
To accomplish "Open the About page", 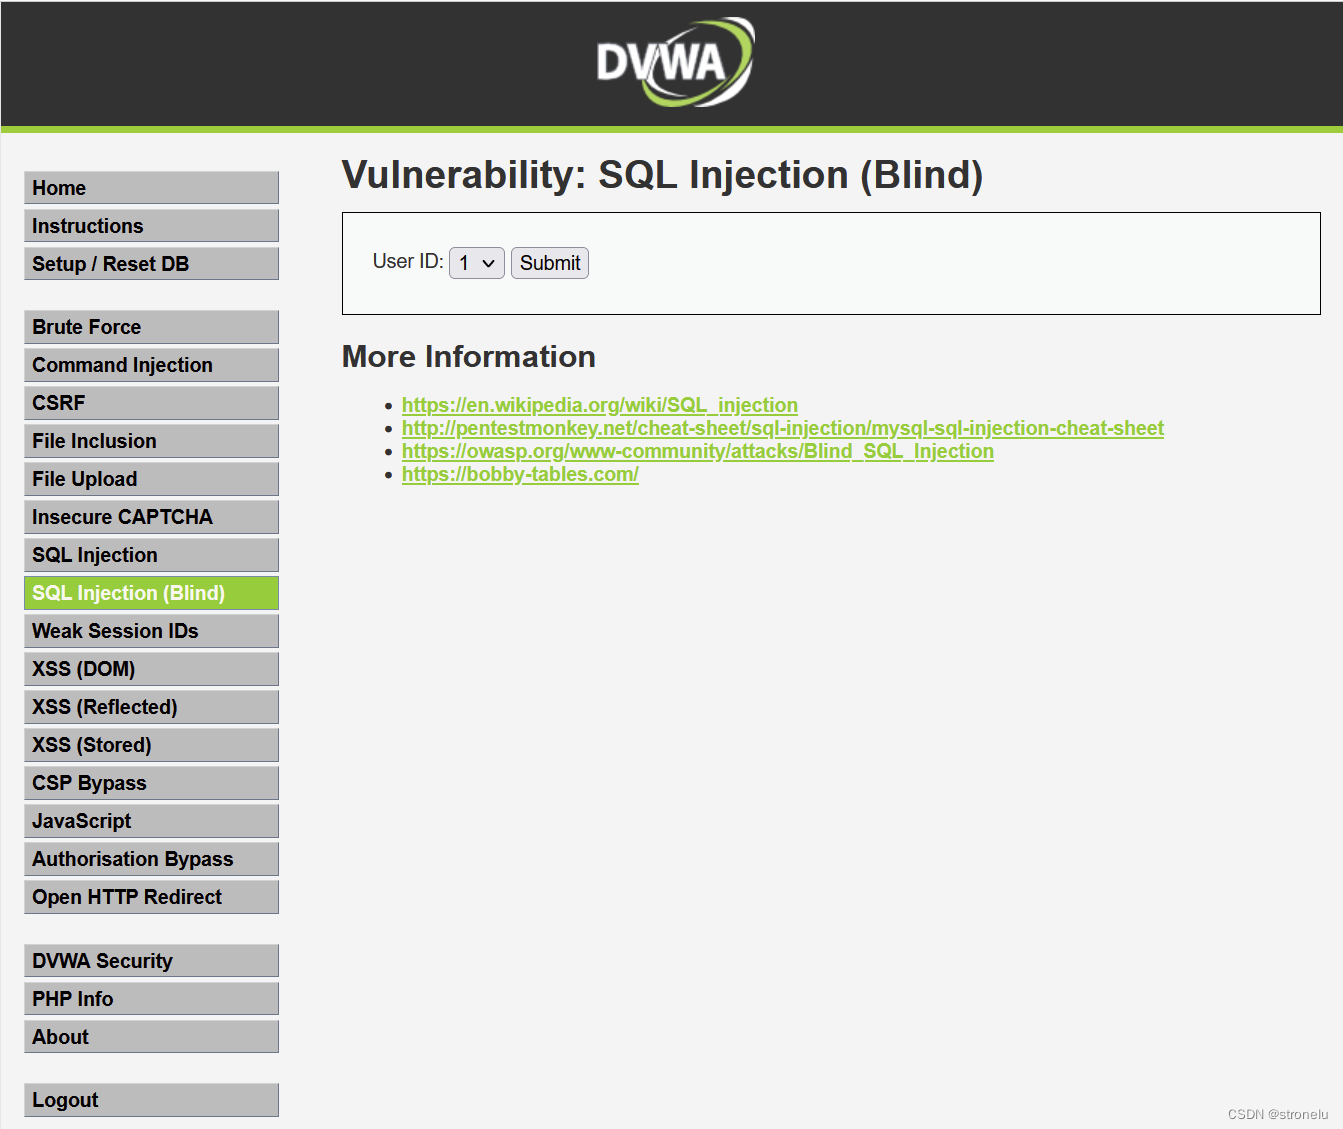I will pos(151,1037).
